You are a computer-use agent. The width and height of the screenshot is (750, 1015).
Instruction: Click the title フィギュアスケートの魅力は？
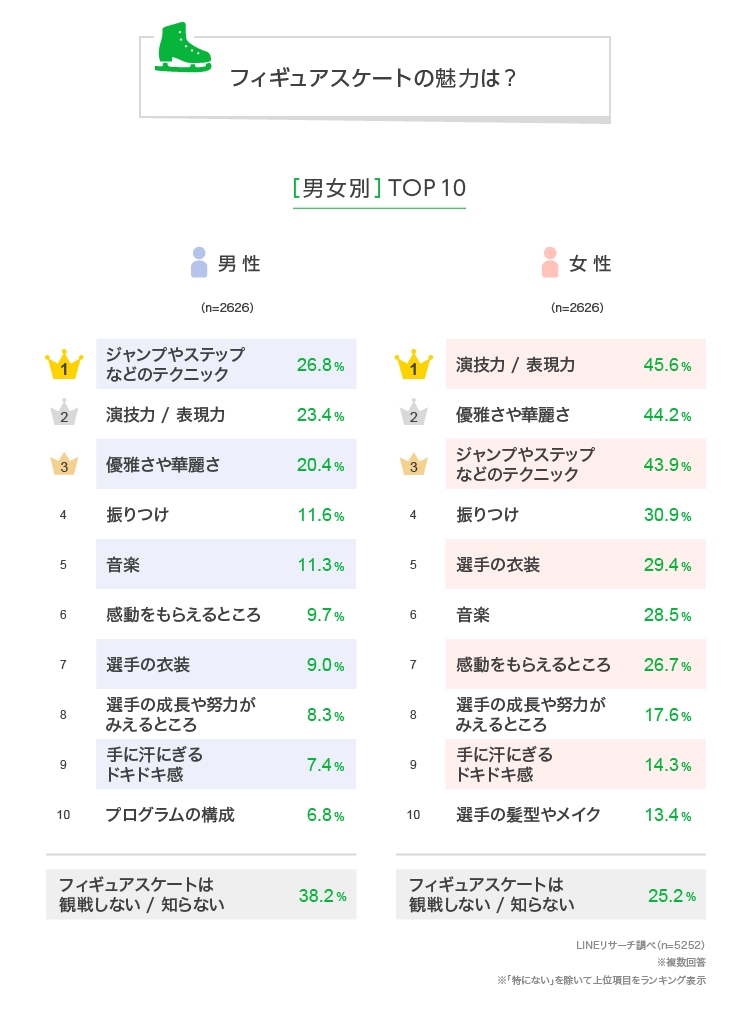point(372,78)
